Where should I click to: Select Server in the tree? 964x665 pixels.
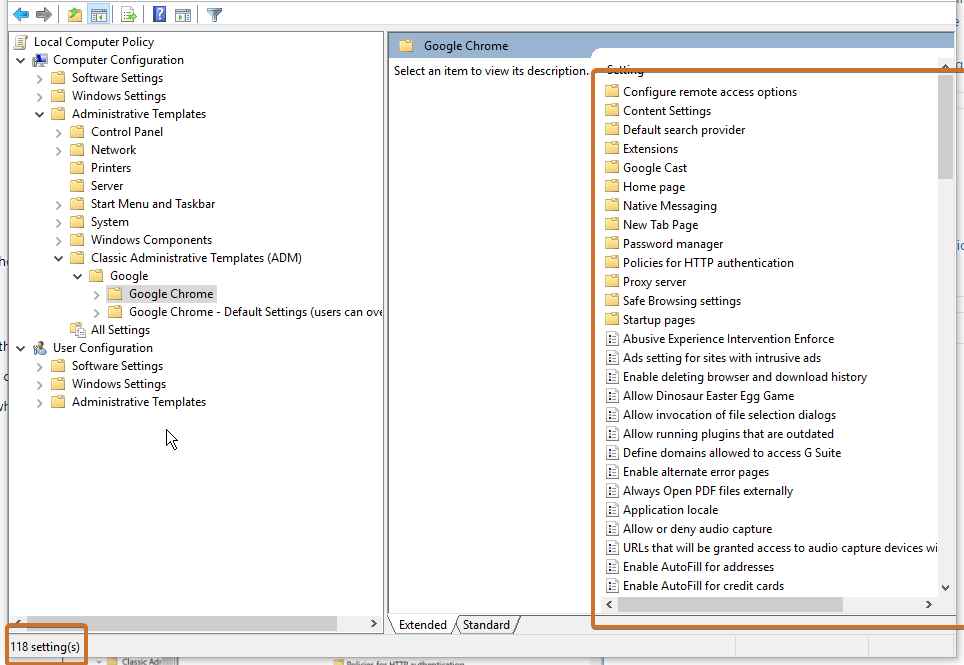(x=107, y=186)
